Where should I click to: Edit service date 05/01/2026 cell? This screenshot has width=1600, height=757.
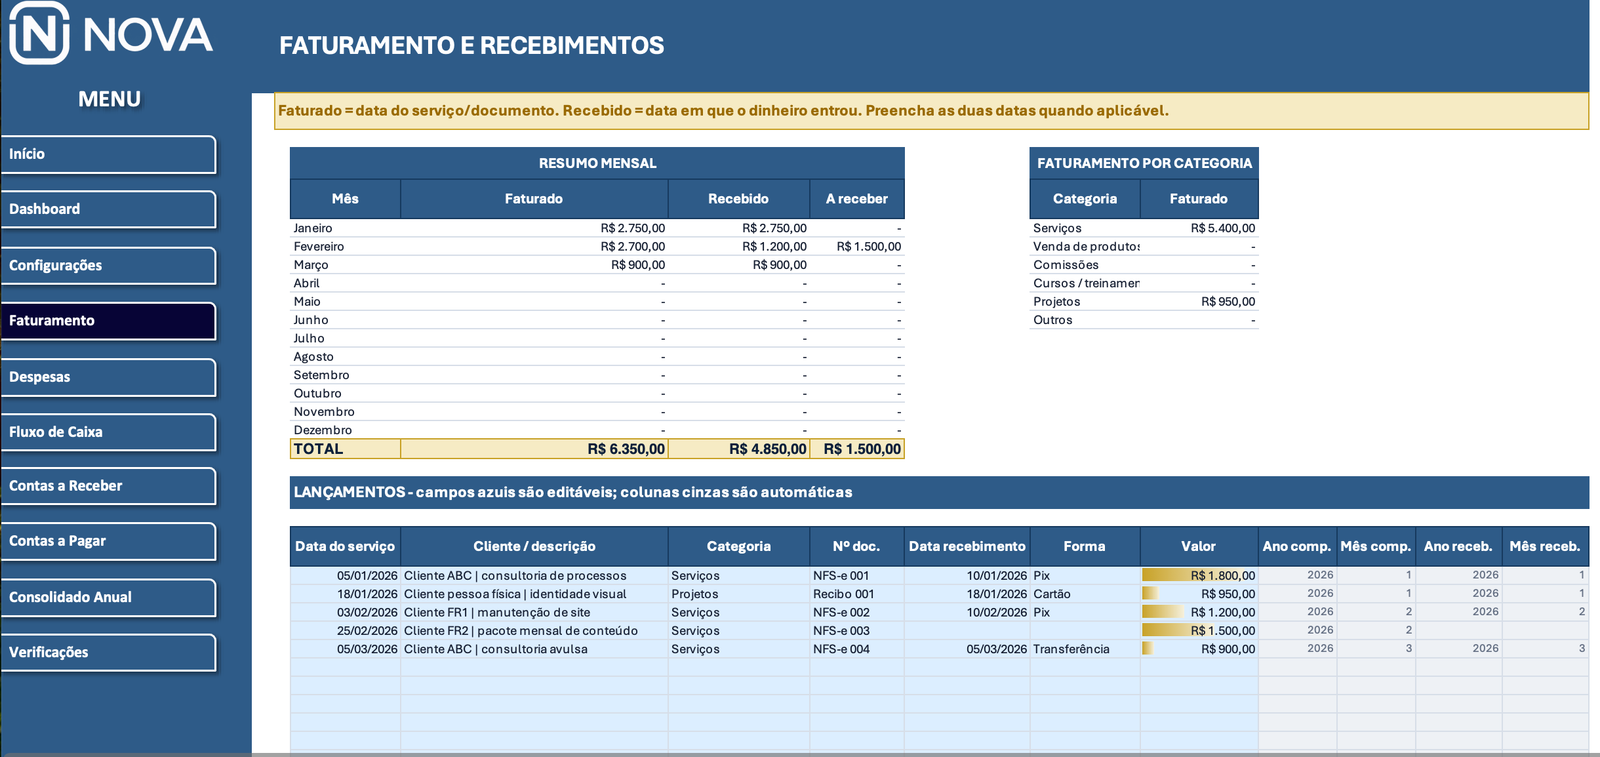(345, 576)
